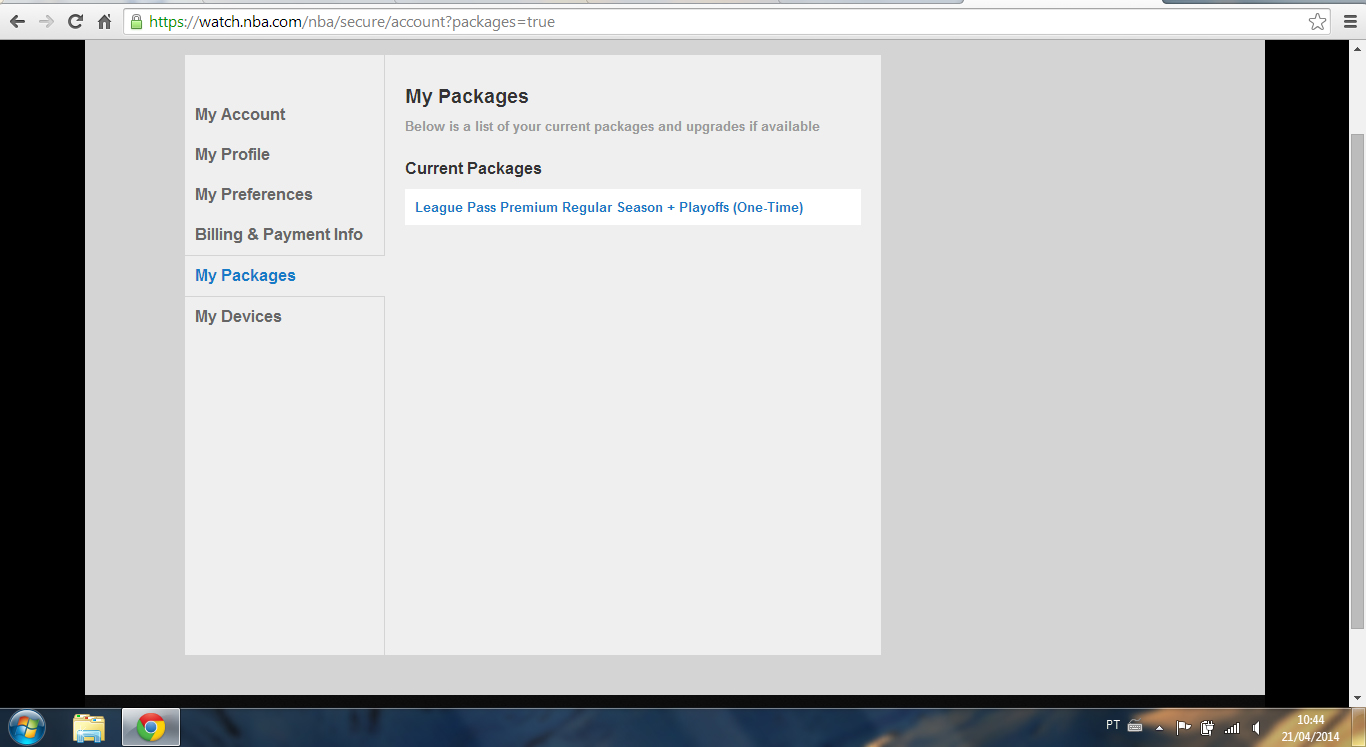Click the package list description text

pyautogui.click(x=612, y=126)
